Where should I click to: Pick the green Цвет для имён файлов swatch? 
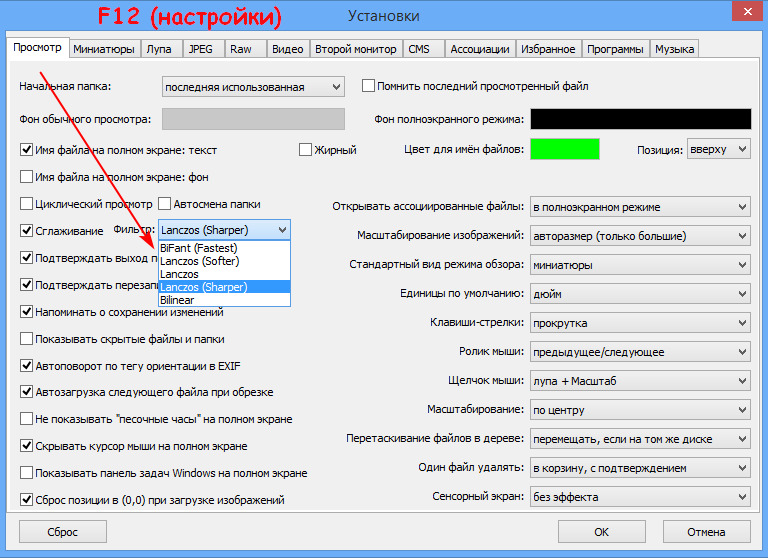[565, 149]
